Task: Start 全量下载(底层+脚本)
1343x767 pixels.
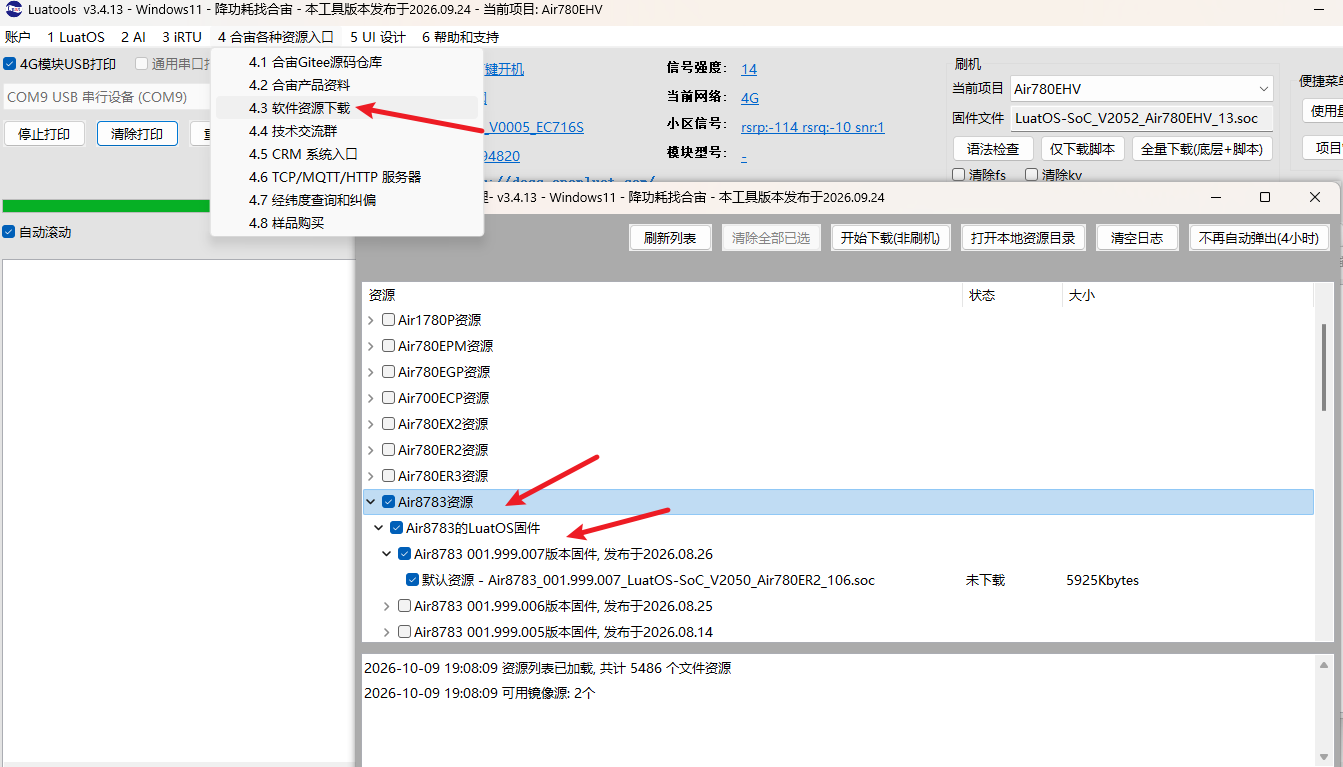Action: click(1203, 149)
